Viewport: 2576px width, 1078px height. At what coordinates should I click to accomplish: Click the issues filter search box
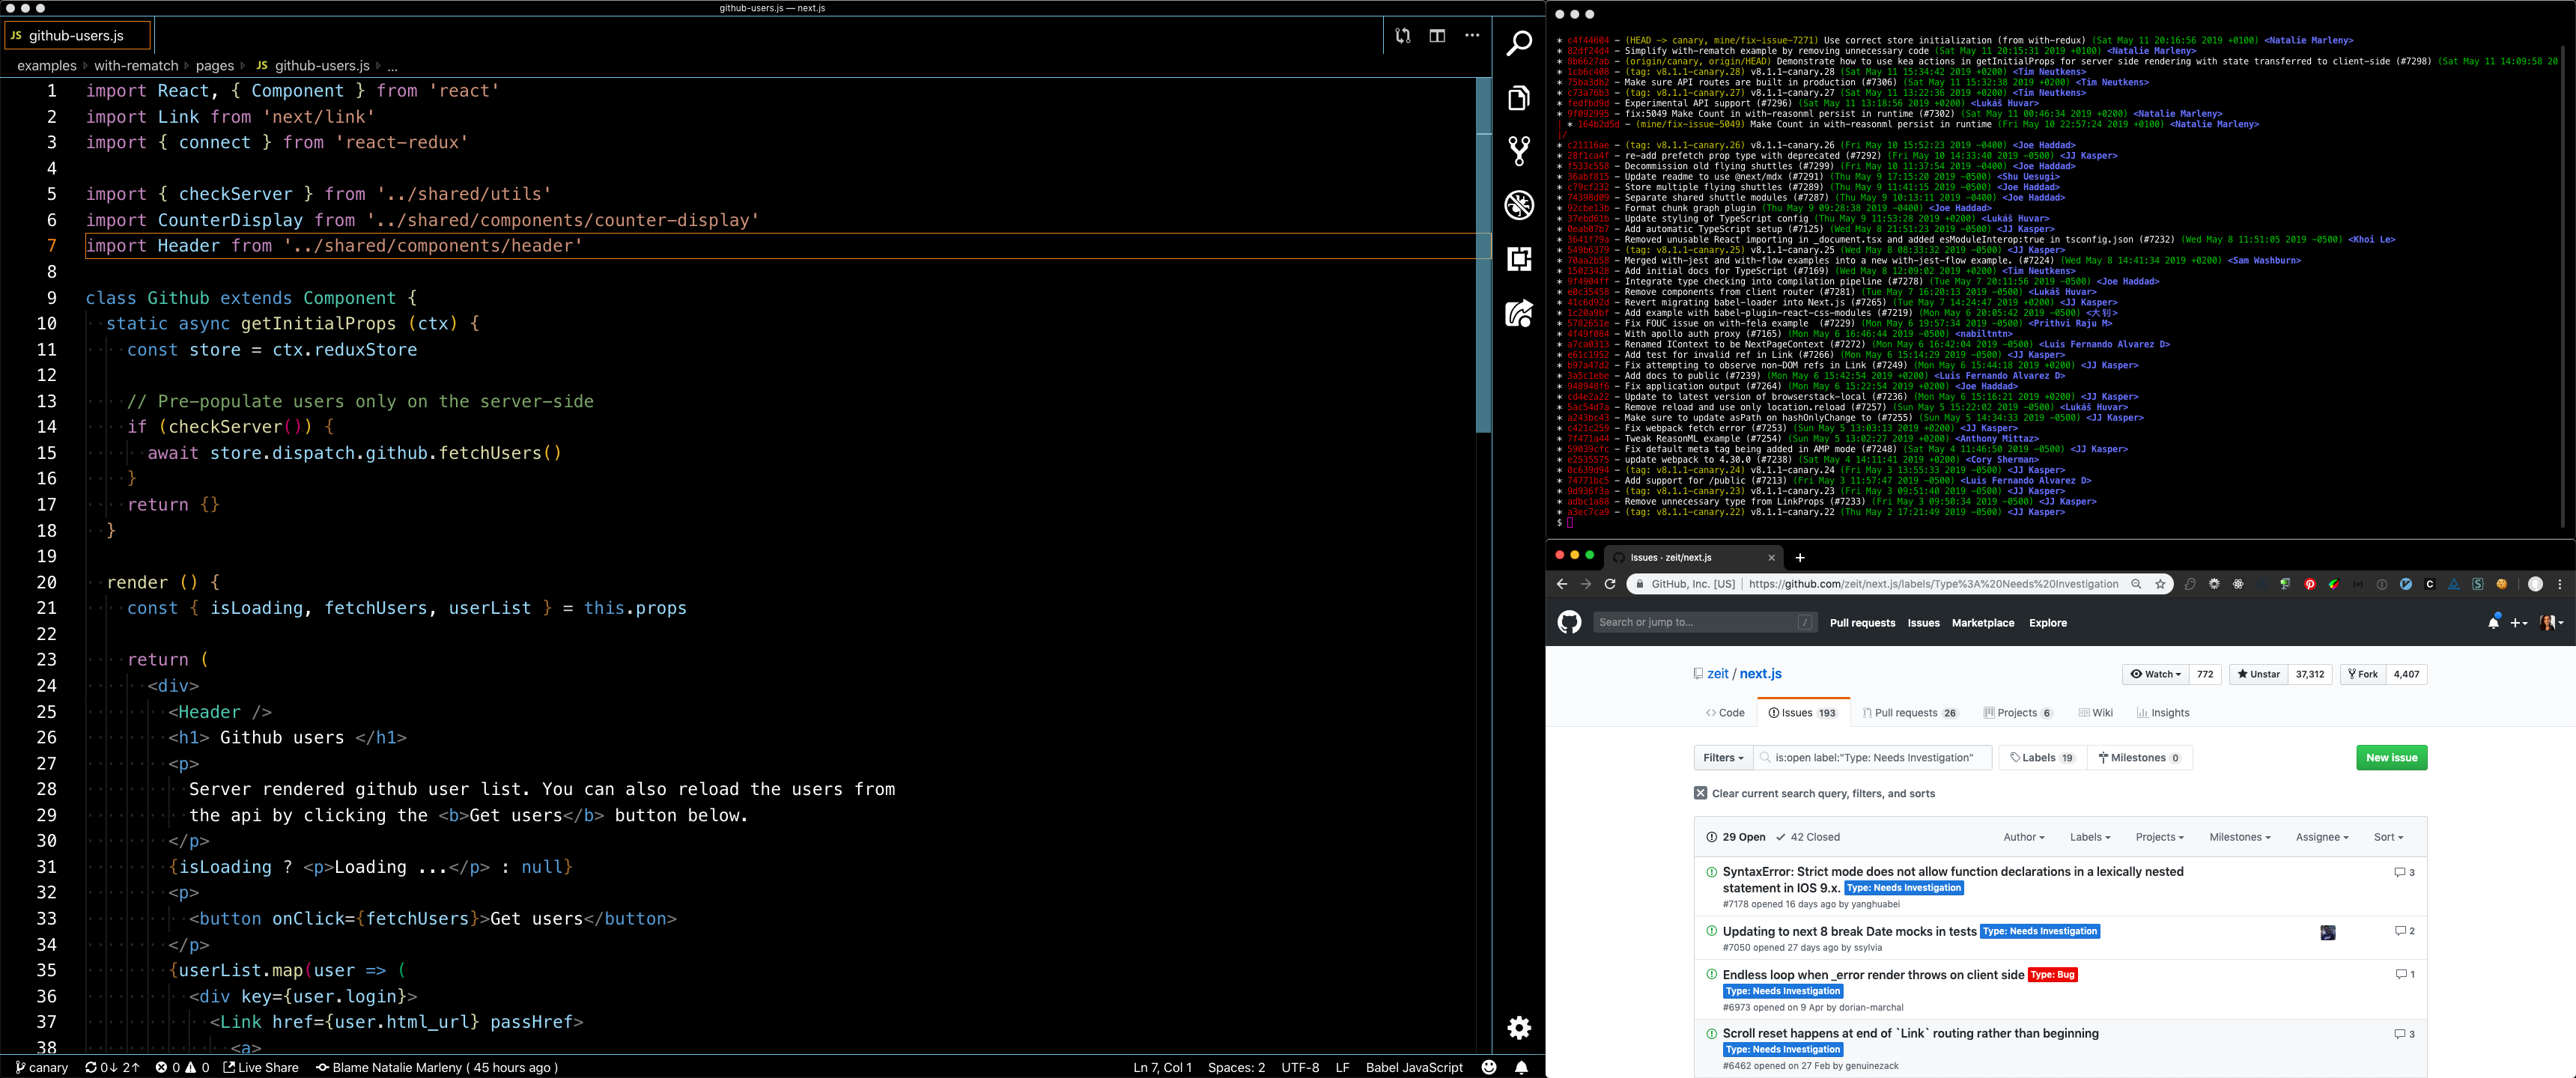coord(1874,758)
